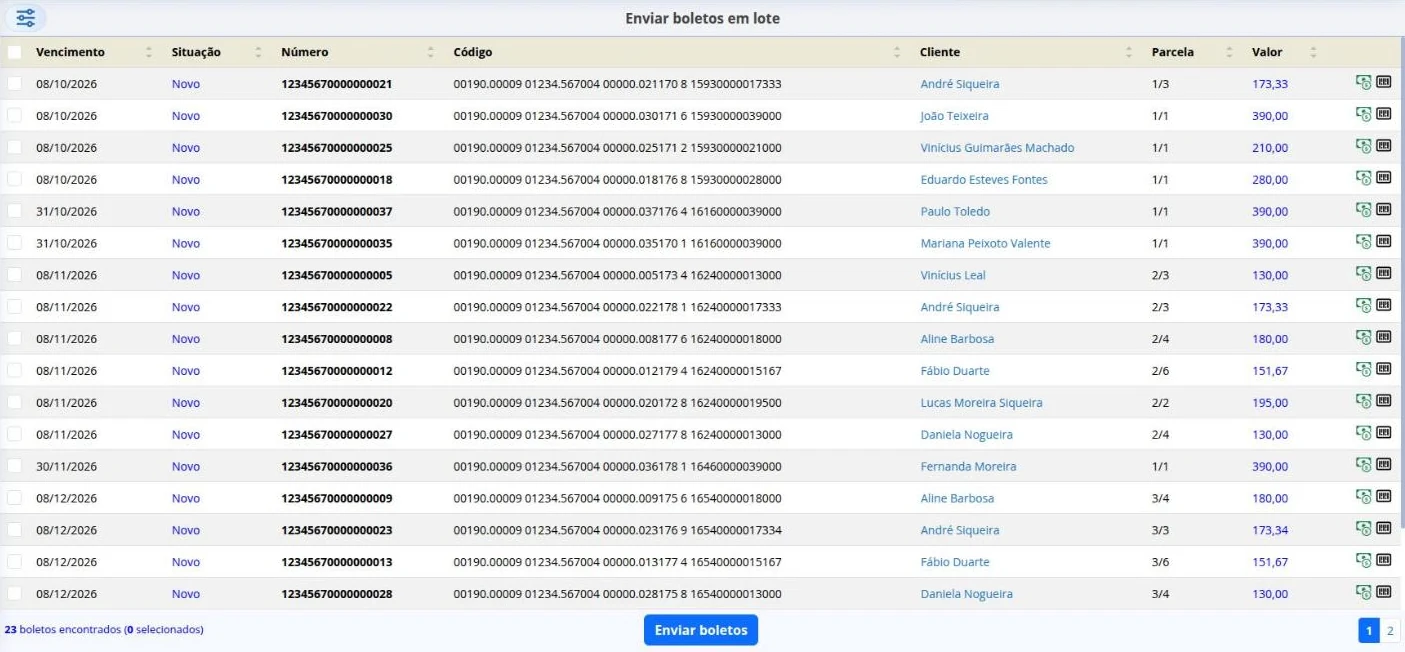Click green money icon for Lucas Moreira Siqueira

1363,402
